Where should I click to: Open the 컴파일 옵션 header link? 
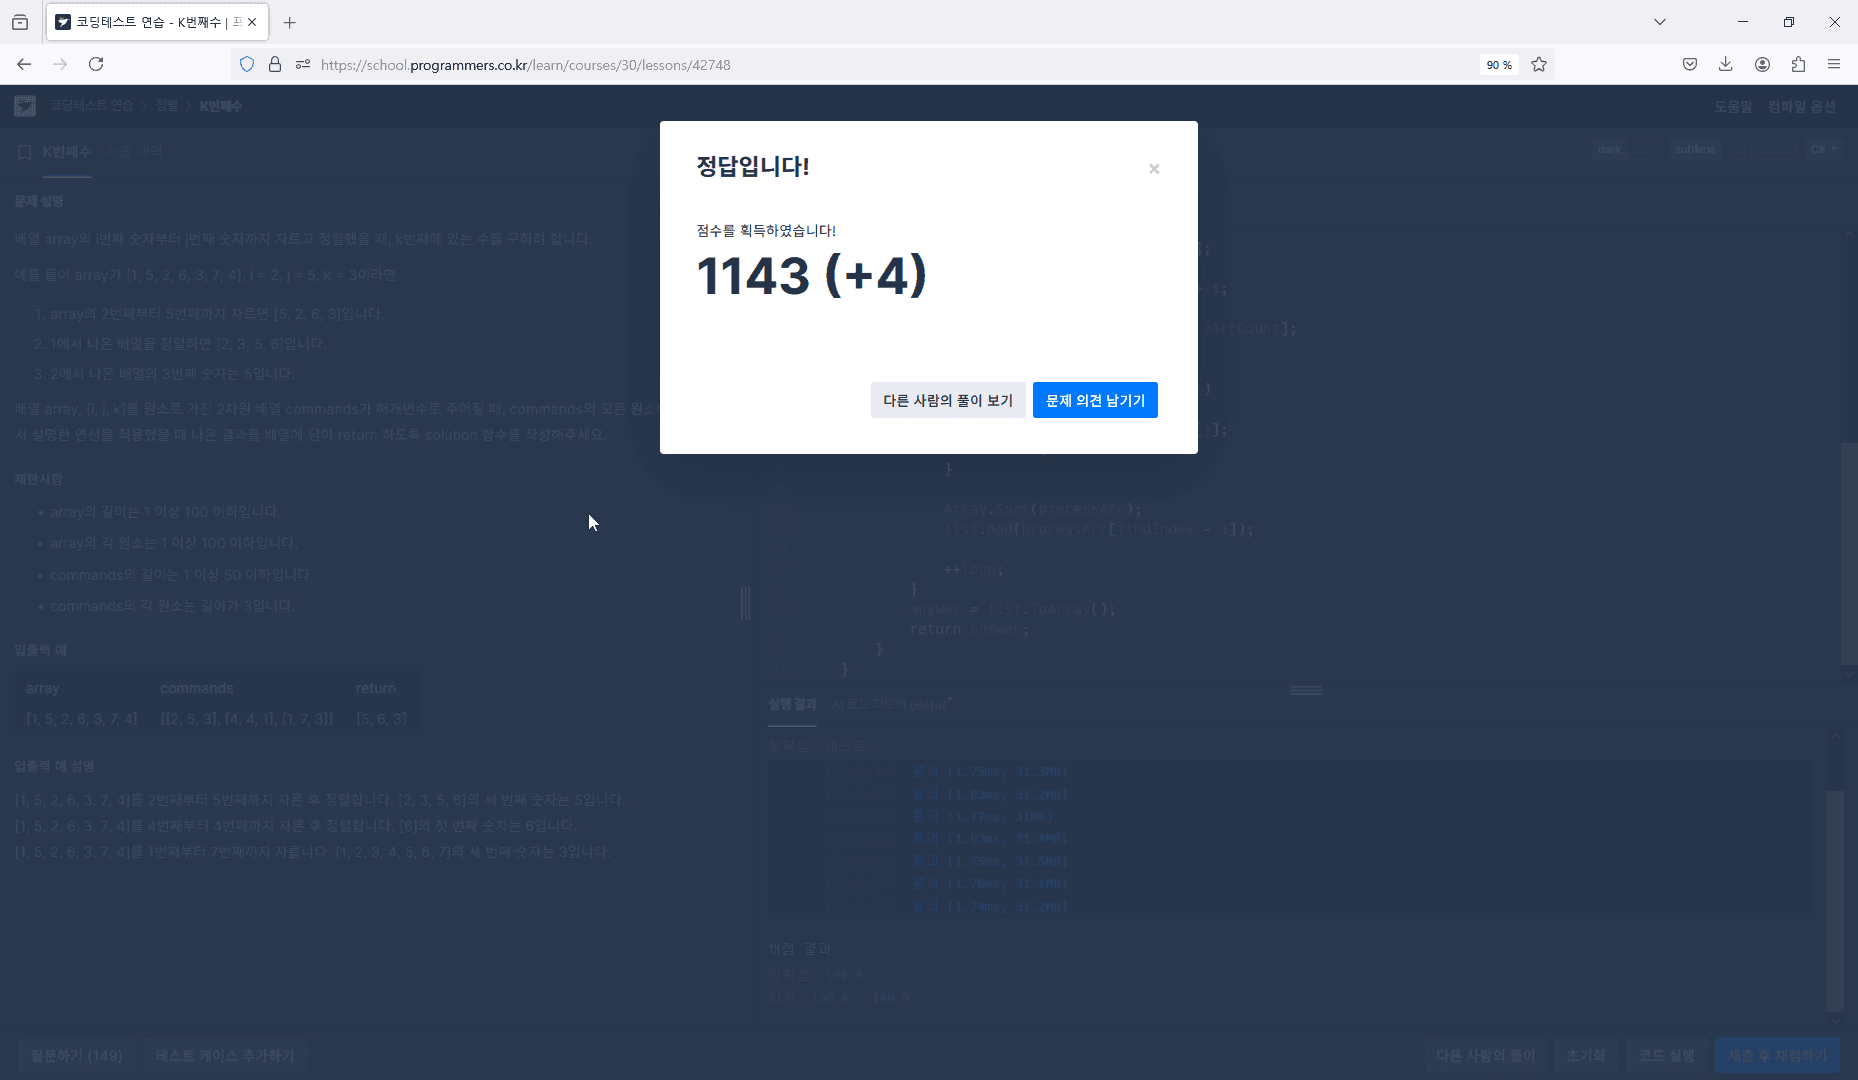pyautogui.click(x=1802, y=106)
